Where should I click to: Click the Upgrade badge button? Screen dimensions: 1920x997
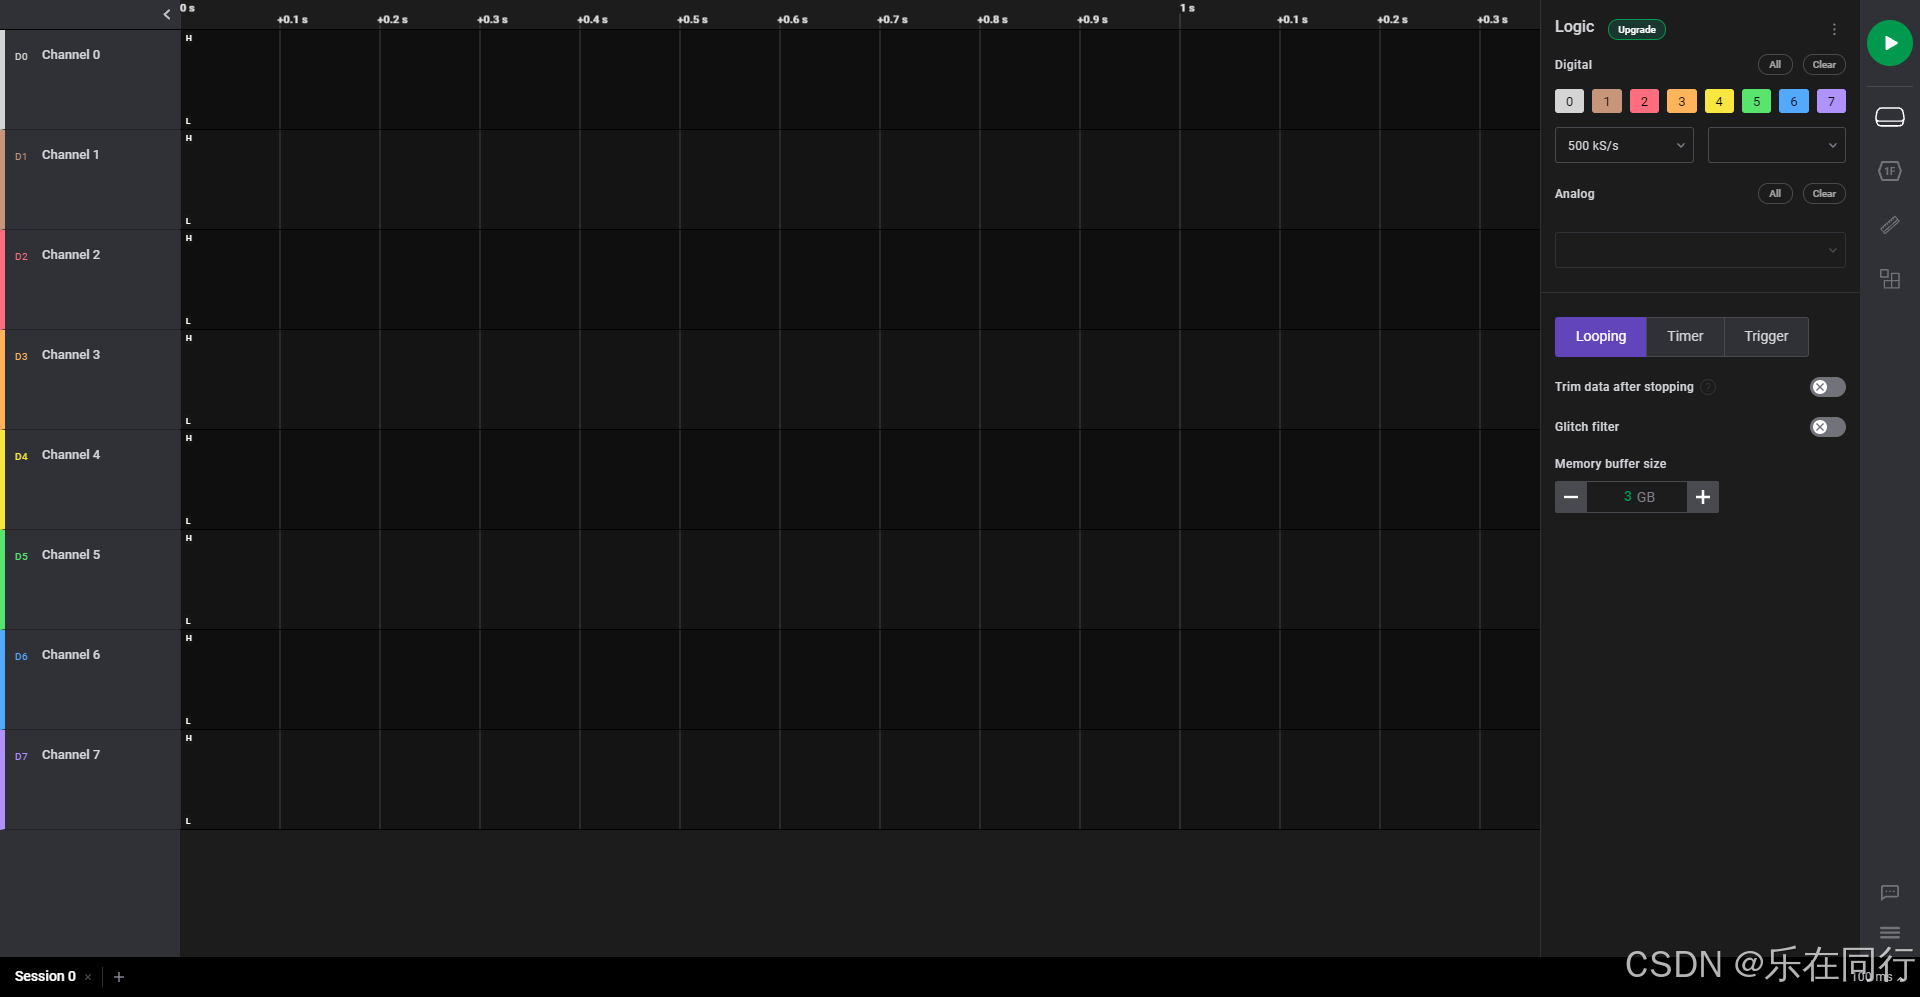coord(1637,30)
